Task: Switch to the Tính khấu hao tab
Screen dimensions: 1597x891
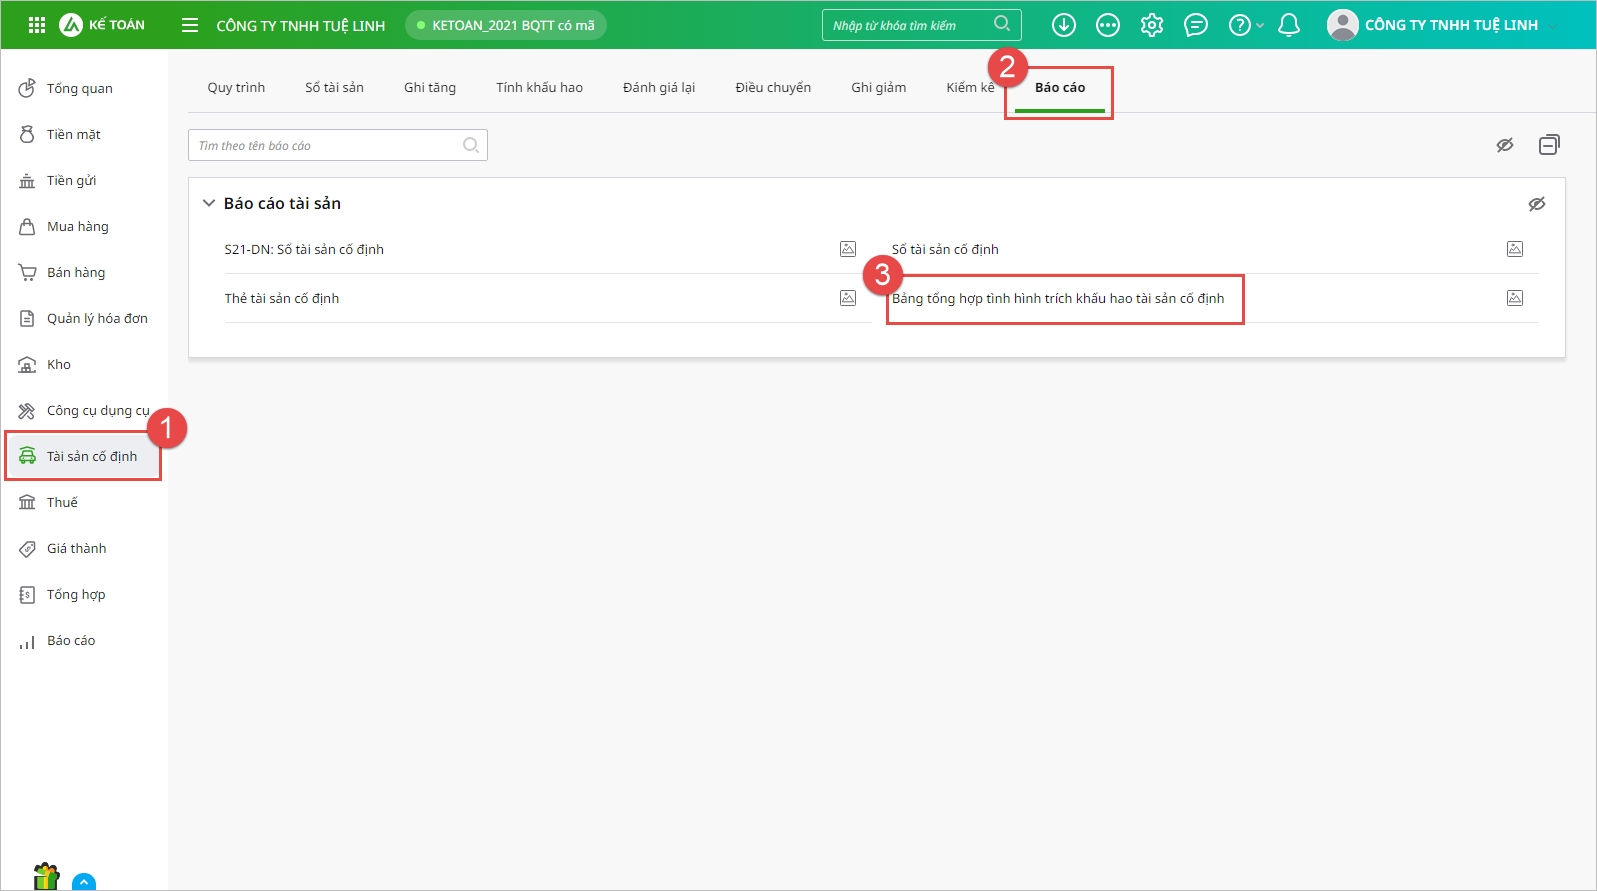Action: click(x=539, y=88)
